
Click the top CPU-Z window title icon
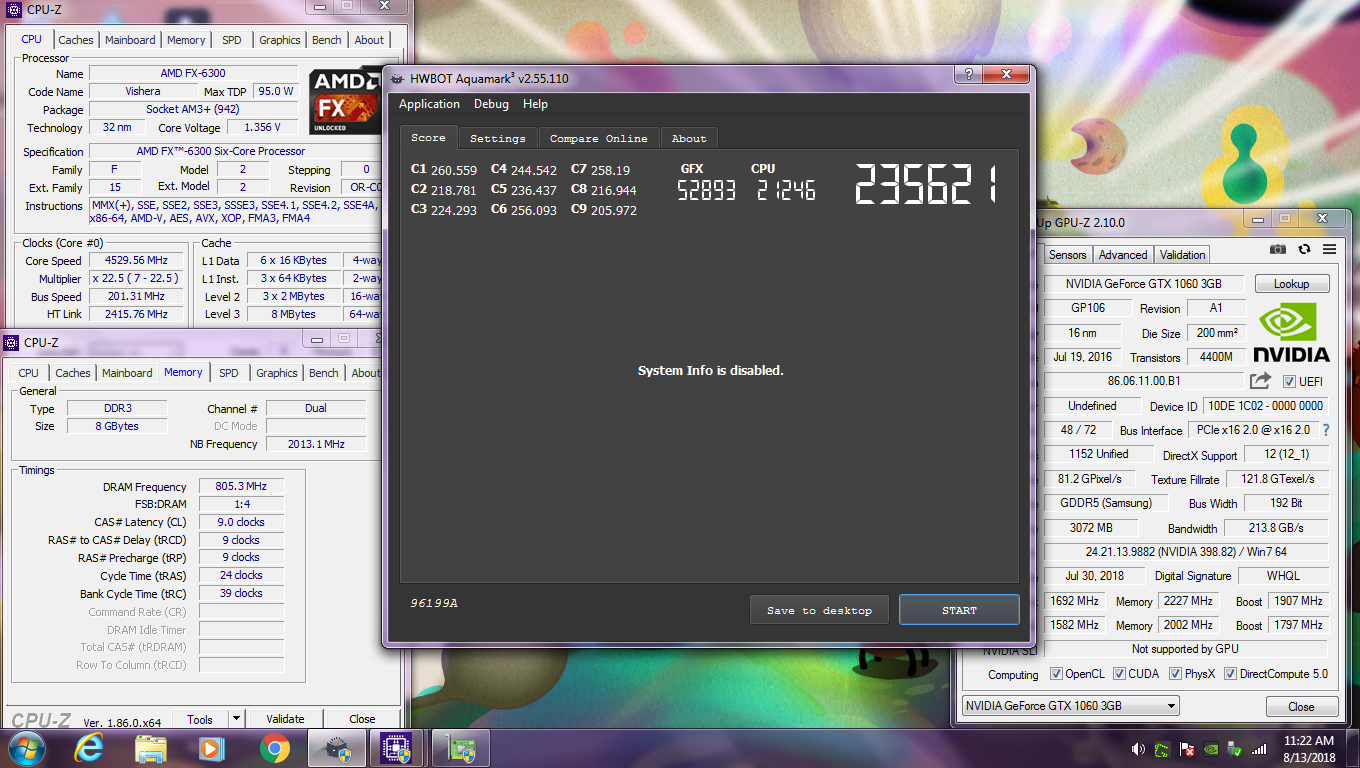pyautogui.click(x=14, y=11)
